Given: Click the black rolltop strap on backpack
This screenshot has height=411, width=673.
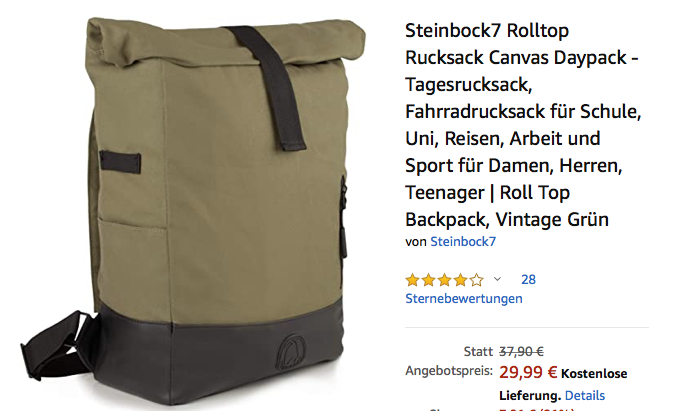Looking at the screenshot, I should (x=270, y=87).
